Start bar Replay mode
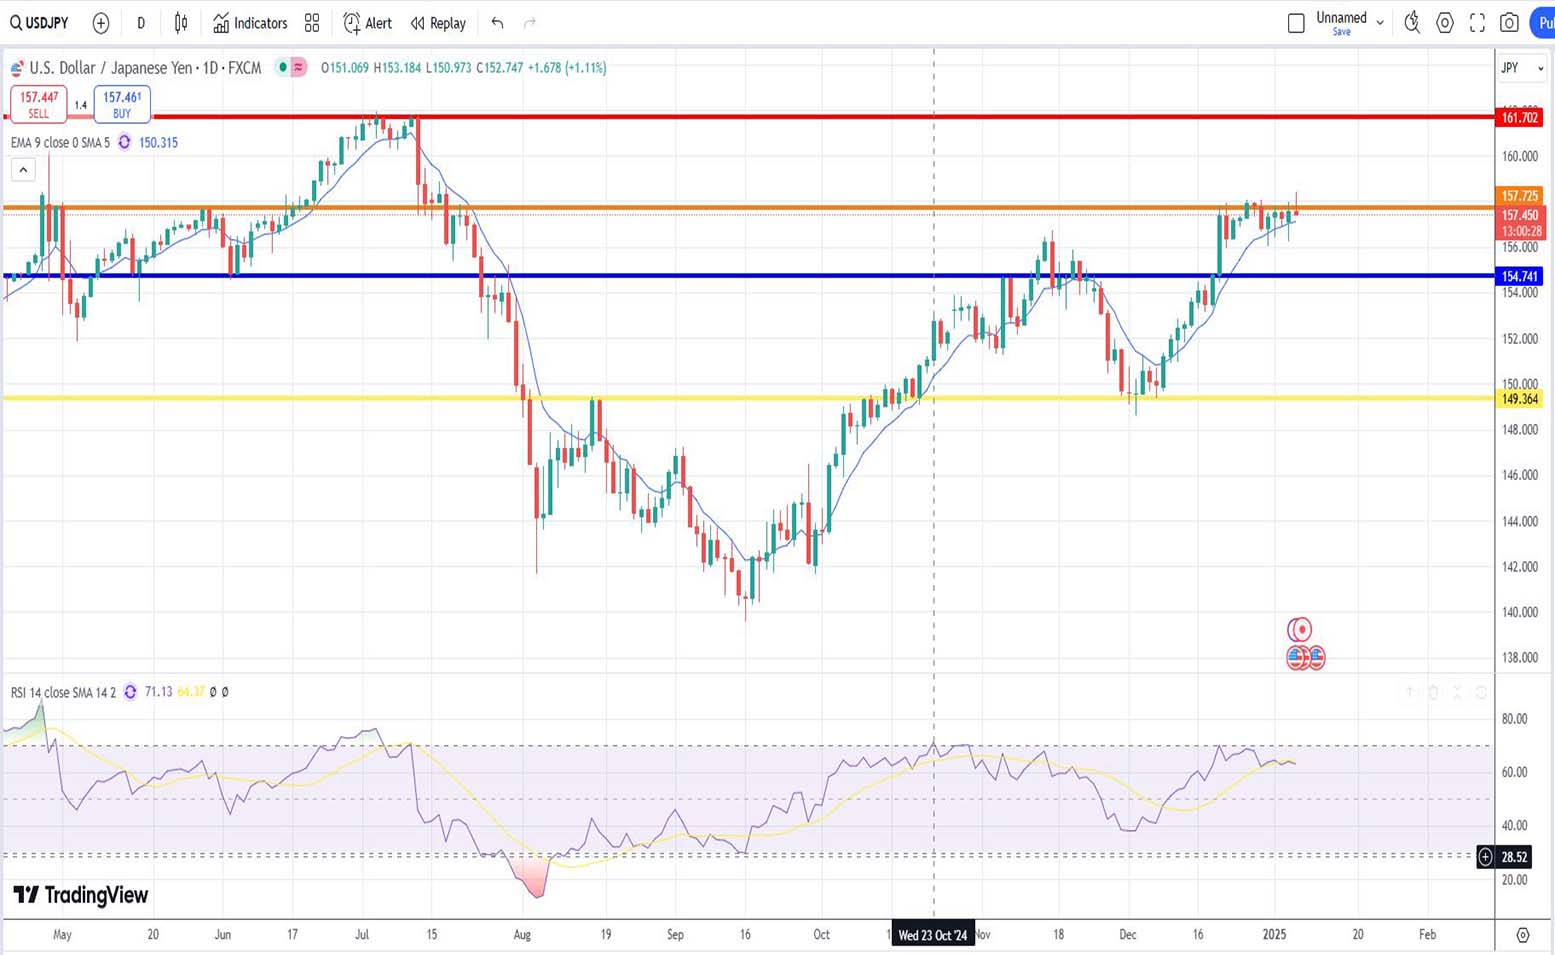Image resolution: width=1555 pixels, height=955 pixels. pyautogui.click(x=438, y=23)
